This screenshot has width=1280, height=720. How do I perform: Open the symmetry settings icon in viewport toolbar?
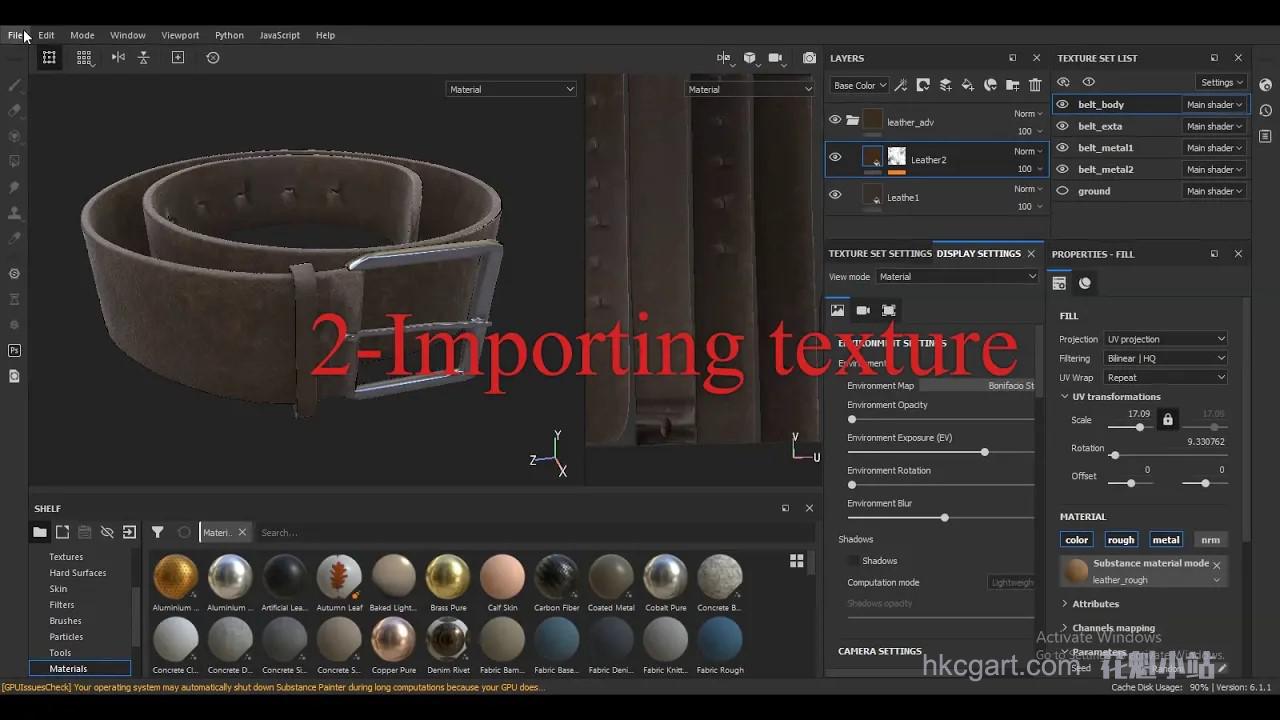pos(724,58)
